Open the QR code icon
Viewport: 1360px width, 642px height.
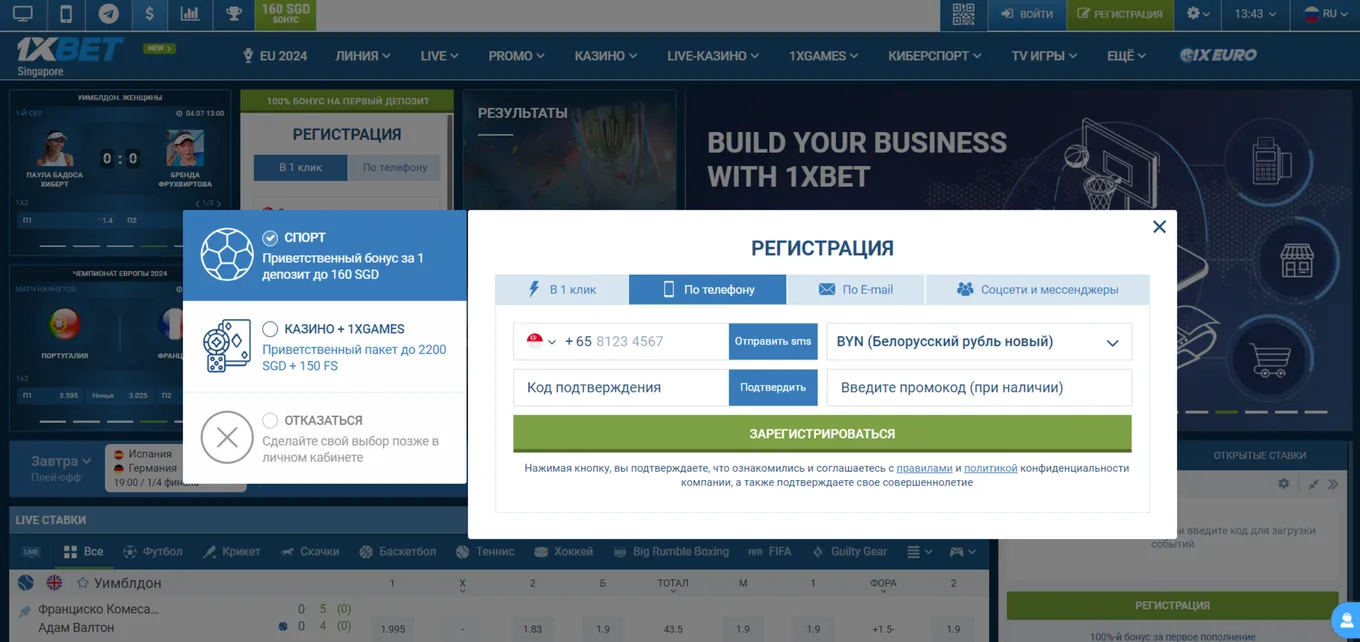[x=963, y=14]
